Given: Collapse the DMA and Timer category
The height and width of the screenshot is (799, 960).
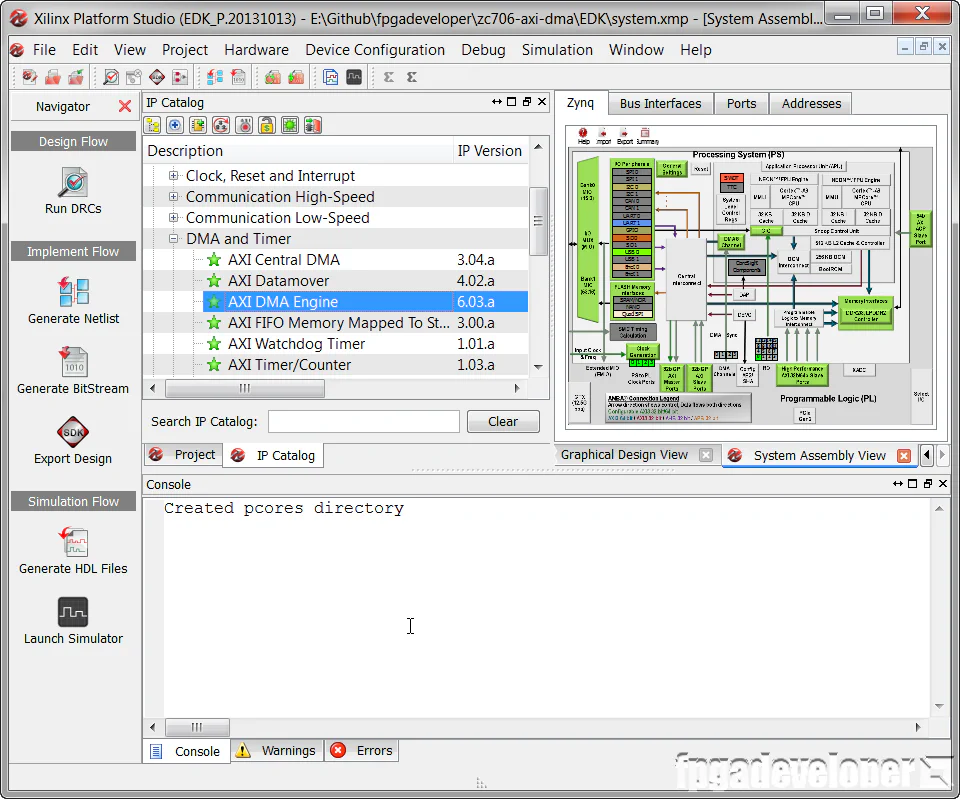Looking at the screenshot, I should [174, 239].
